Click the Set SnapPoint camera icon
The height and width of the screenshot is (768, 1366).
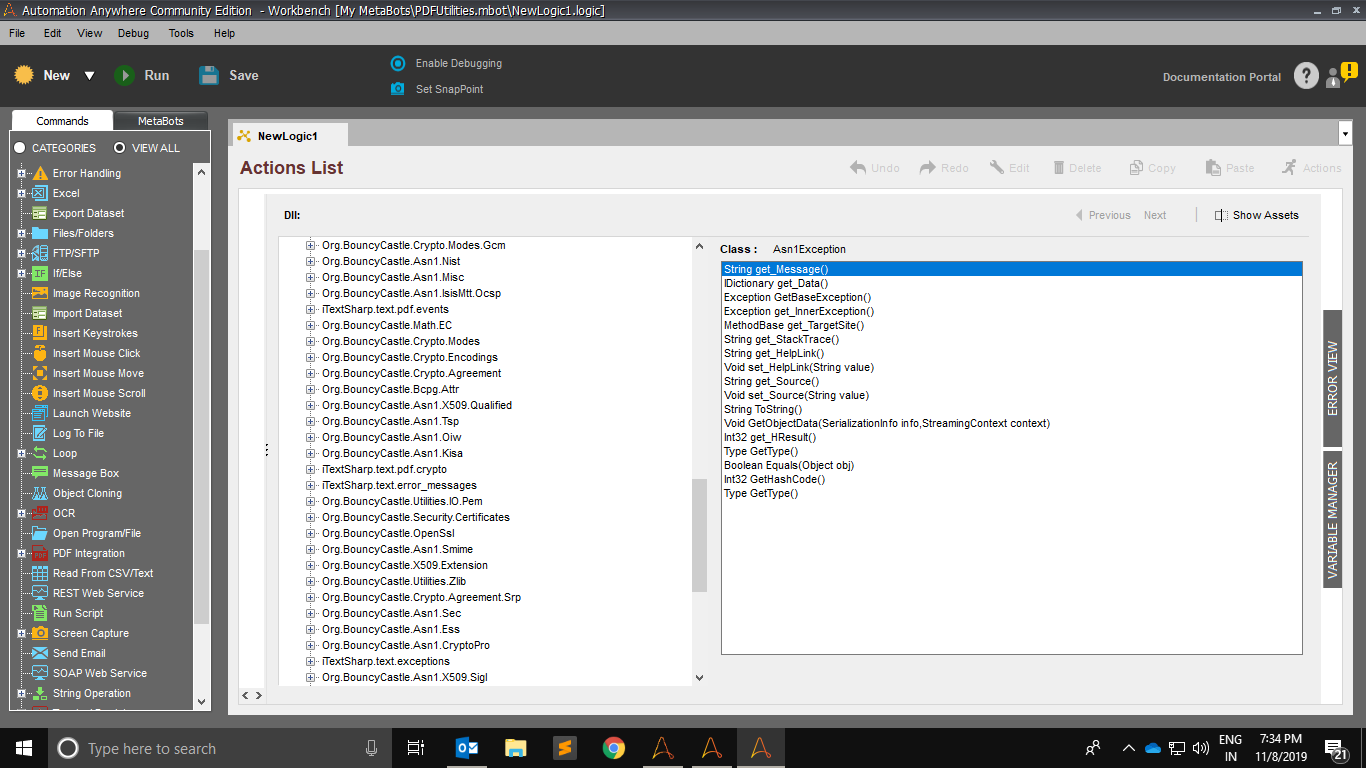click(x=398, y=89)
